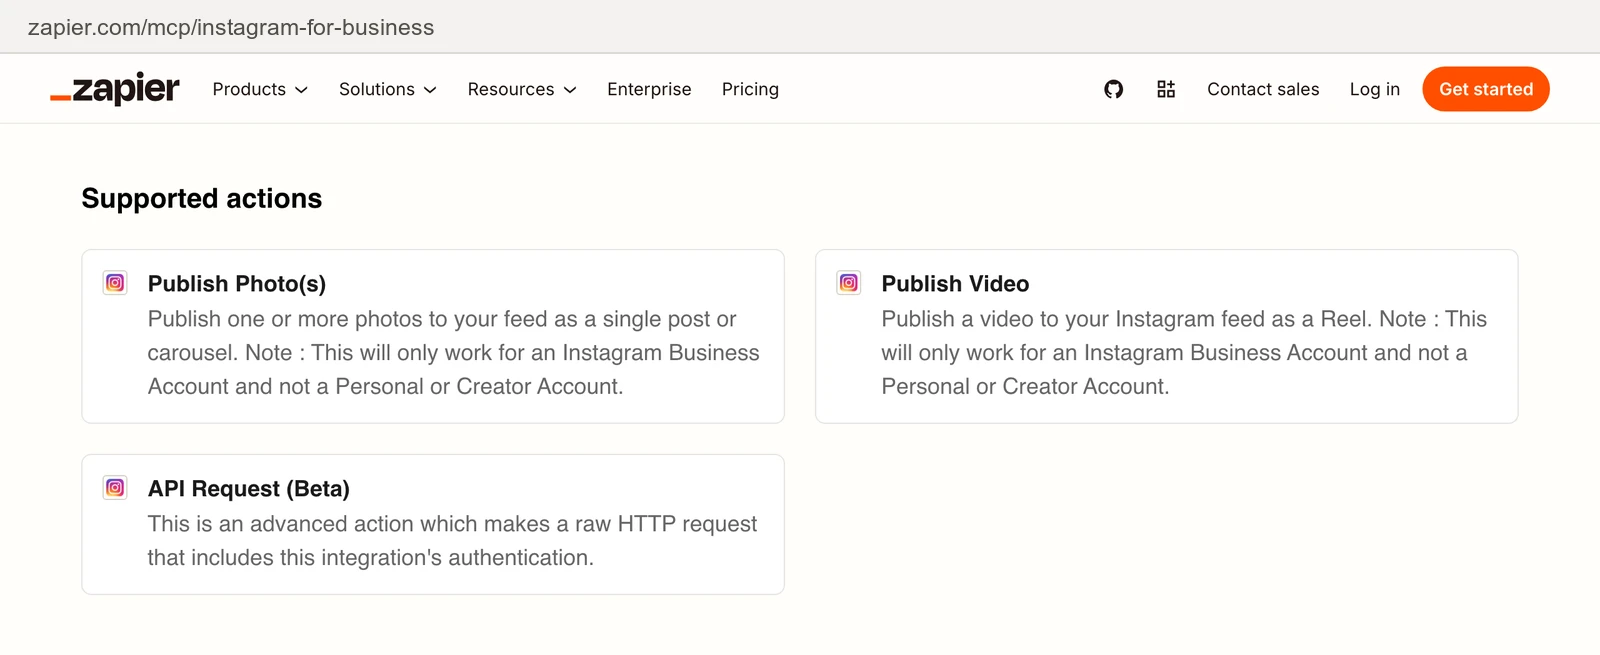The height and width of the screenshot is (655, 1600).
Task: Expand the Solutions dropdown menu
Action: (x=388, y=89)
